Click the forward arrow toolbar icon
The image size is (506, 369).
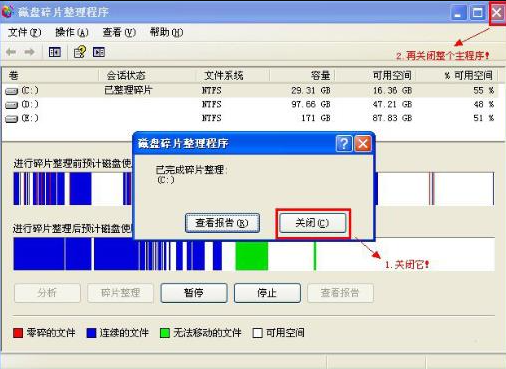[x=29, y=52]
